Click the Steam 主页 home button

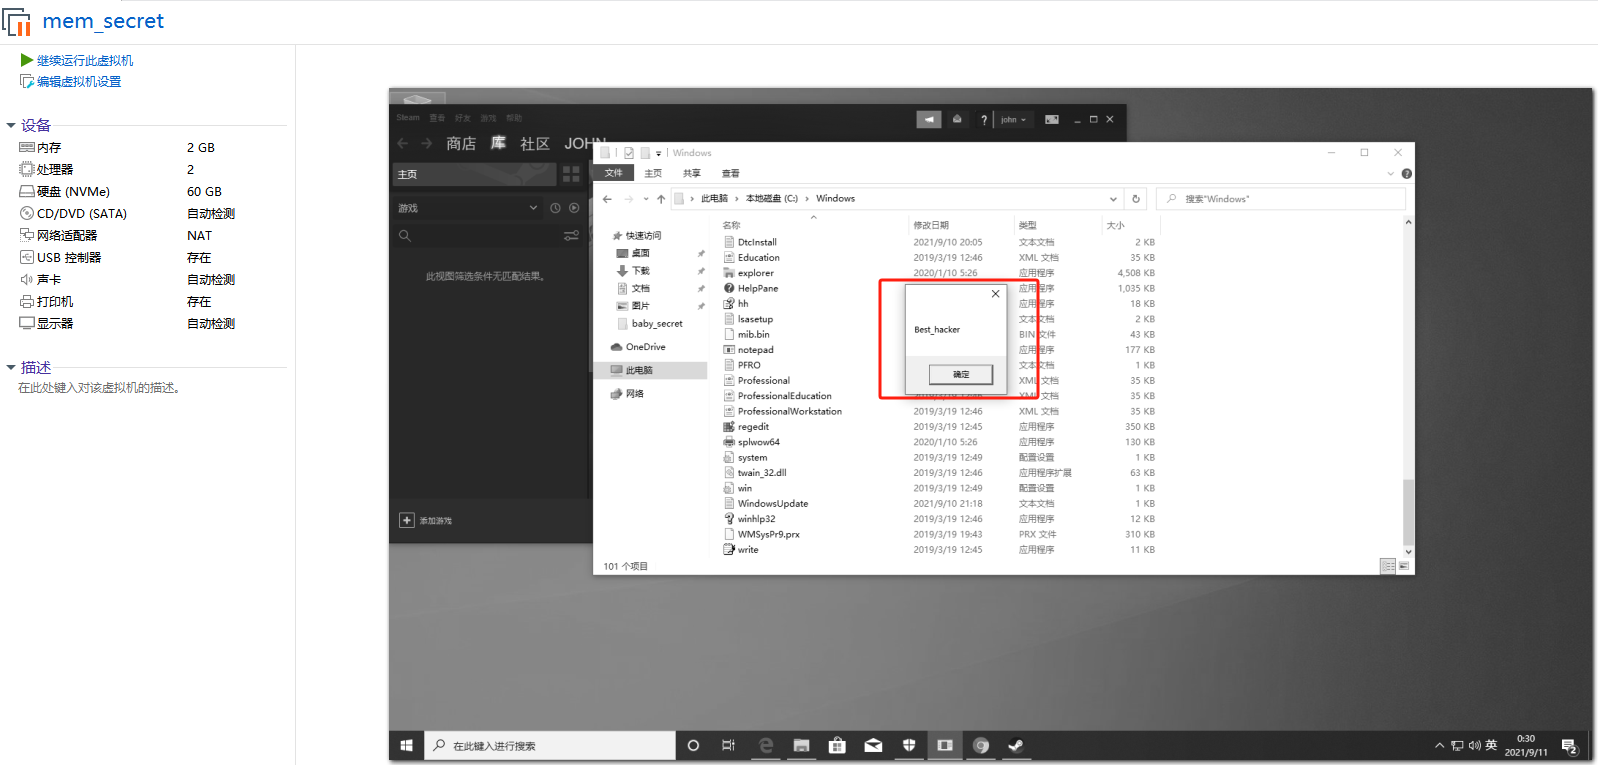click(x=475, y=174)
